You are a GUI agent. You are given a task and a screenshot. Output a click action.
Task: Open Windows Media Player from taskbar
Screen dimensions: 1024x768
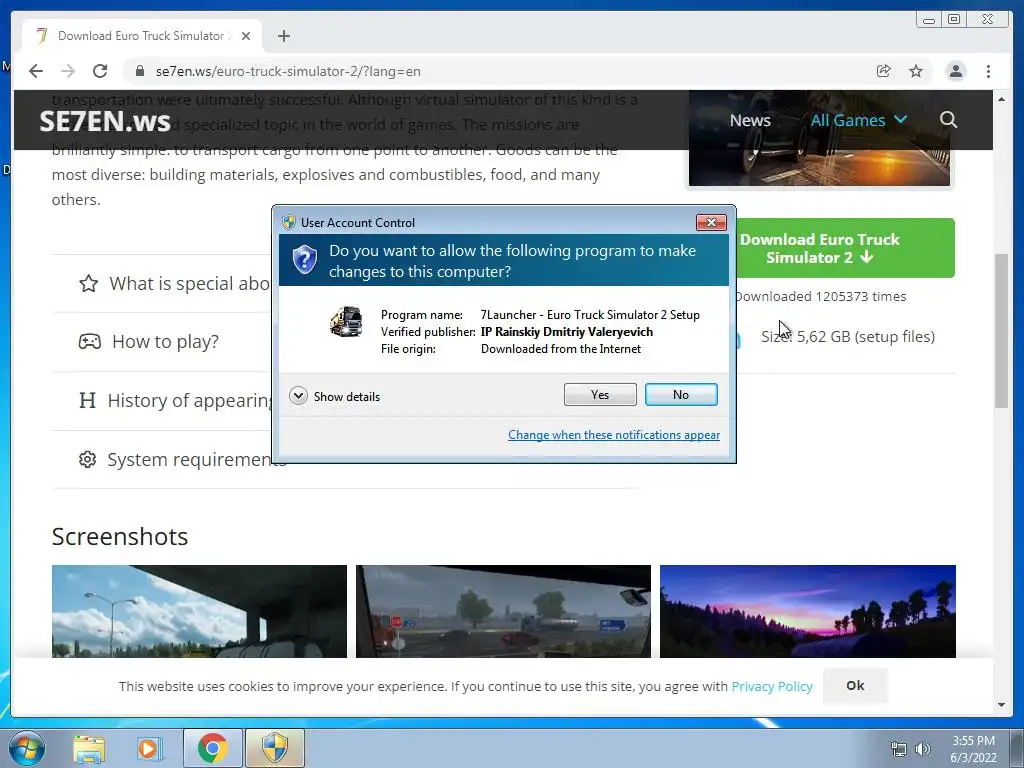148,748
